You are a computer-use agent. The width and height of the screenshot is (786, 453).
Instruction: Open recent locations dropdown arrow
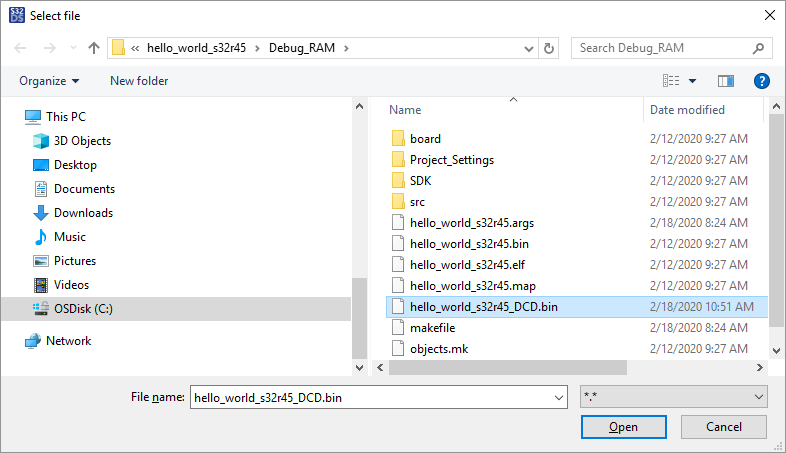pos(73,48)
